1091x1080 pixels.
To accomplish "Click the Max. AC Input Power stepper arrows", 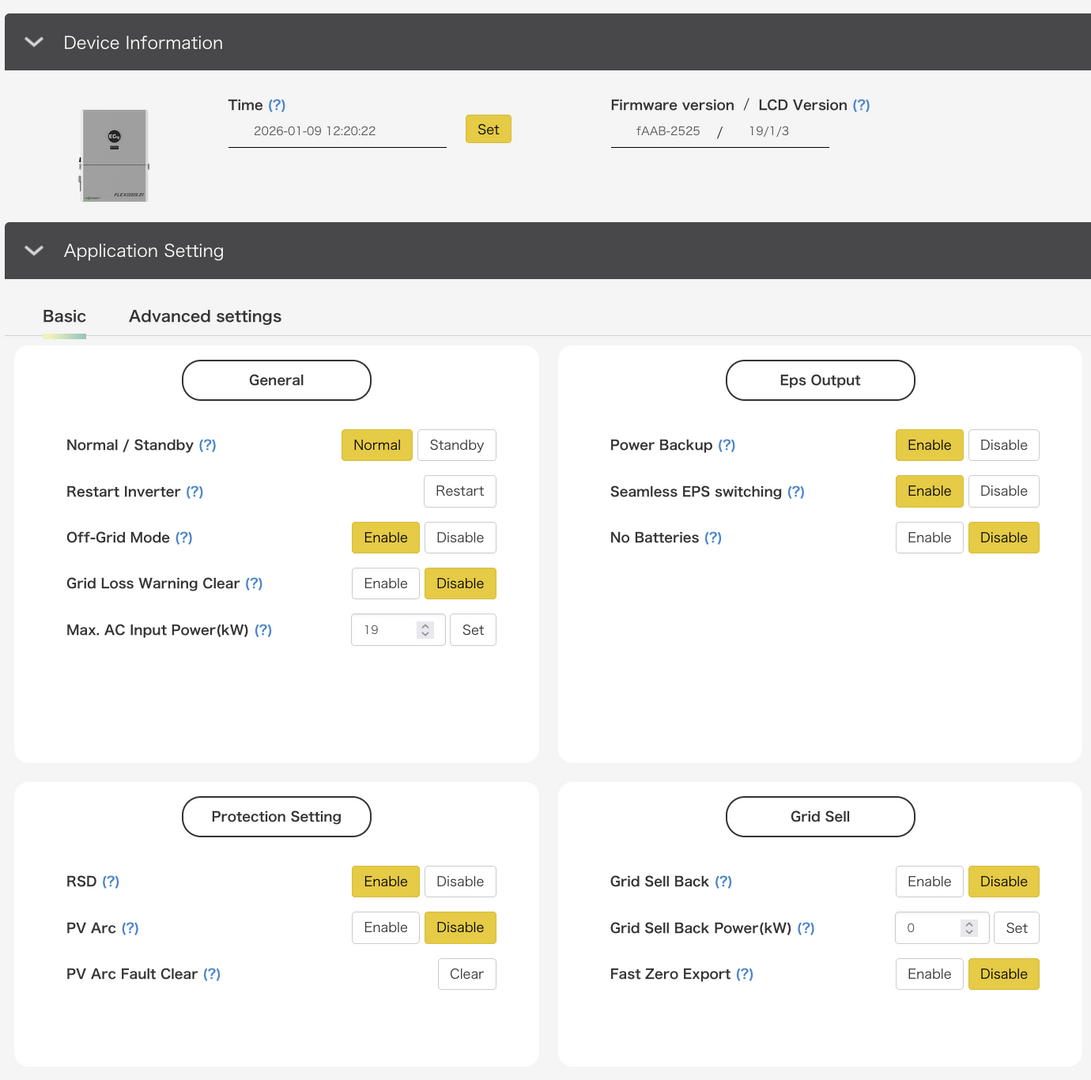I will 425,630.
